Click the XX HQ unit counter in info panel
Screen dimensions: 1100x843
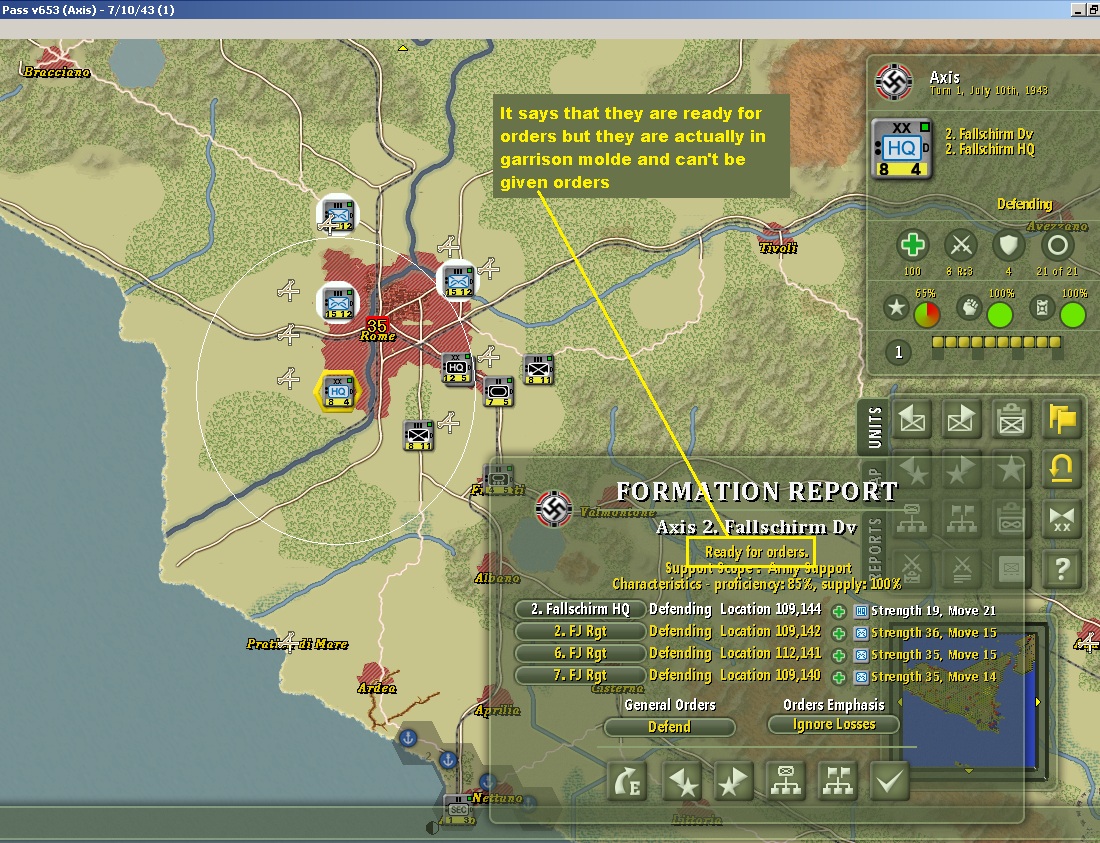(x=901, y=149)
